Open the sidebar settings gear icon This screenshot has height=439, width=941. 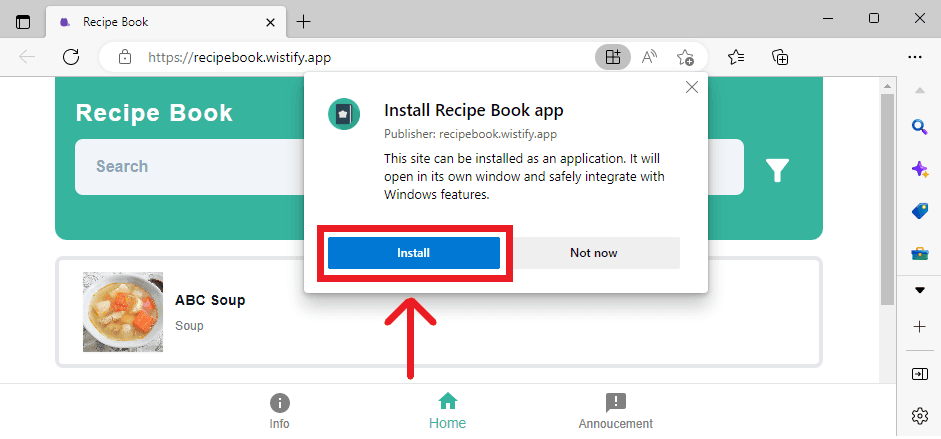pyautogui.click(x=919, y=416)
